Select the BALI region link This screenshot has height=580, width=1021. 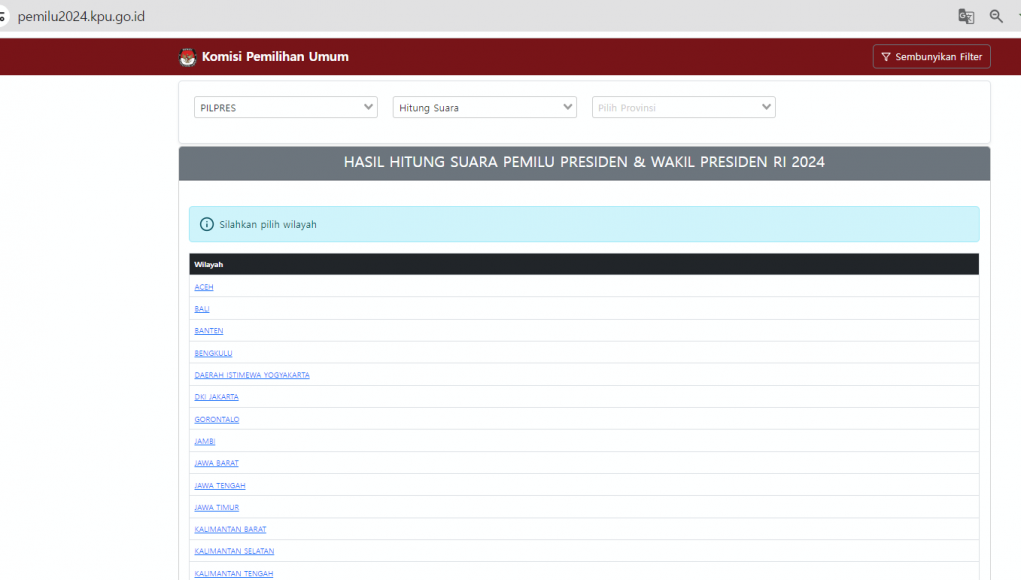tap(202, 309)
